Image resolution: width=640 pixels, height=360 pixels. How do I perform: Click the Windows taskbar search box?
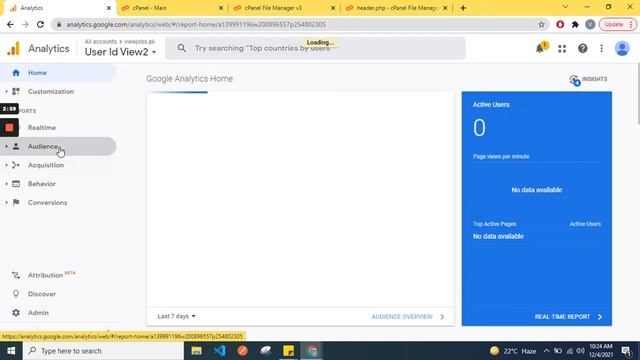(x=104, y=351)
